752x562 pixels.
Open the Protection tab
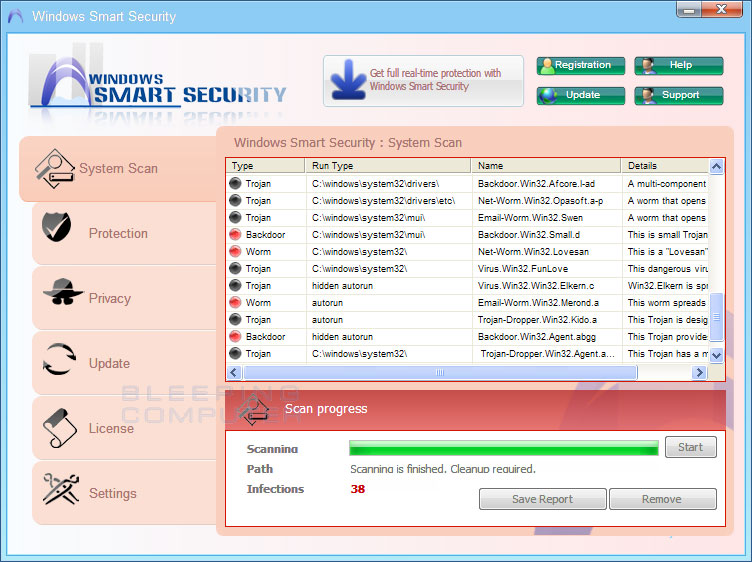(118, 234)
